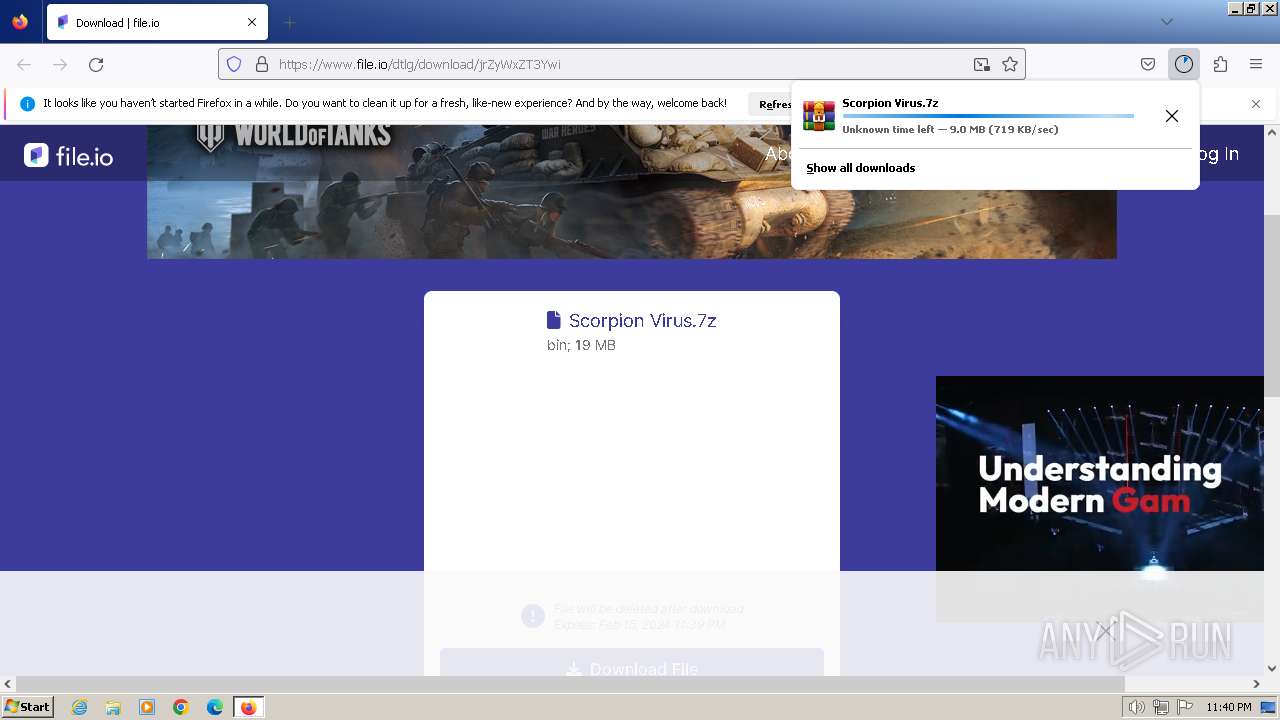Click the 11:40 PM system clock
Viewport: 1280px width, 720px height.
pos(1229,707)
